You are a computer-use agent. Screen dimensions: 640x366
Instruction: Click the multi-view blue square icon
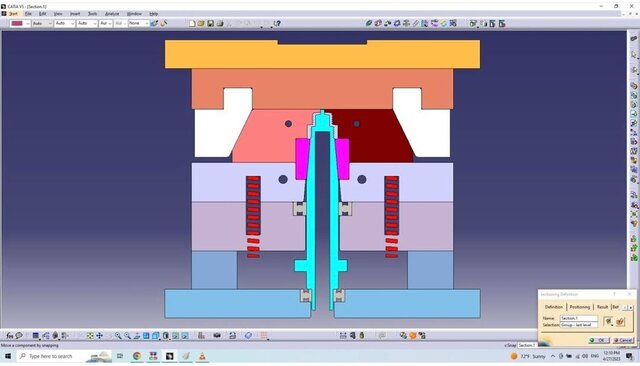point(146,336)
